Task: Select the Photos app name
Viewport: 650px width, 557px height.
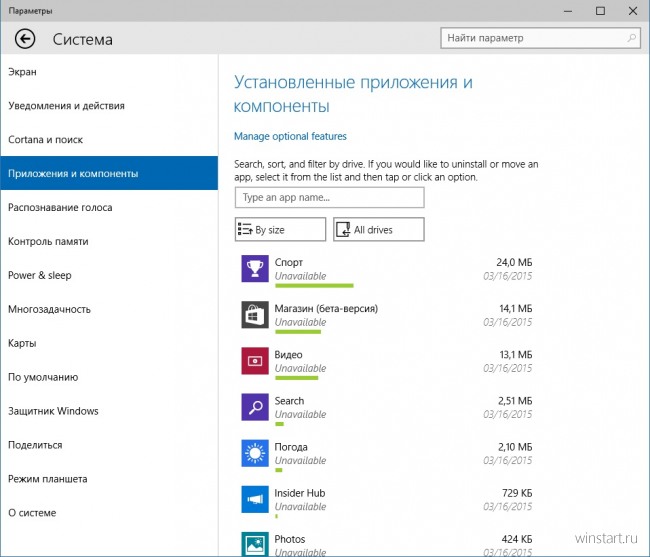Action: click(x=290, y=539)
